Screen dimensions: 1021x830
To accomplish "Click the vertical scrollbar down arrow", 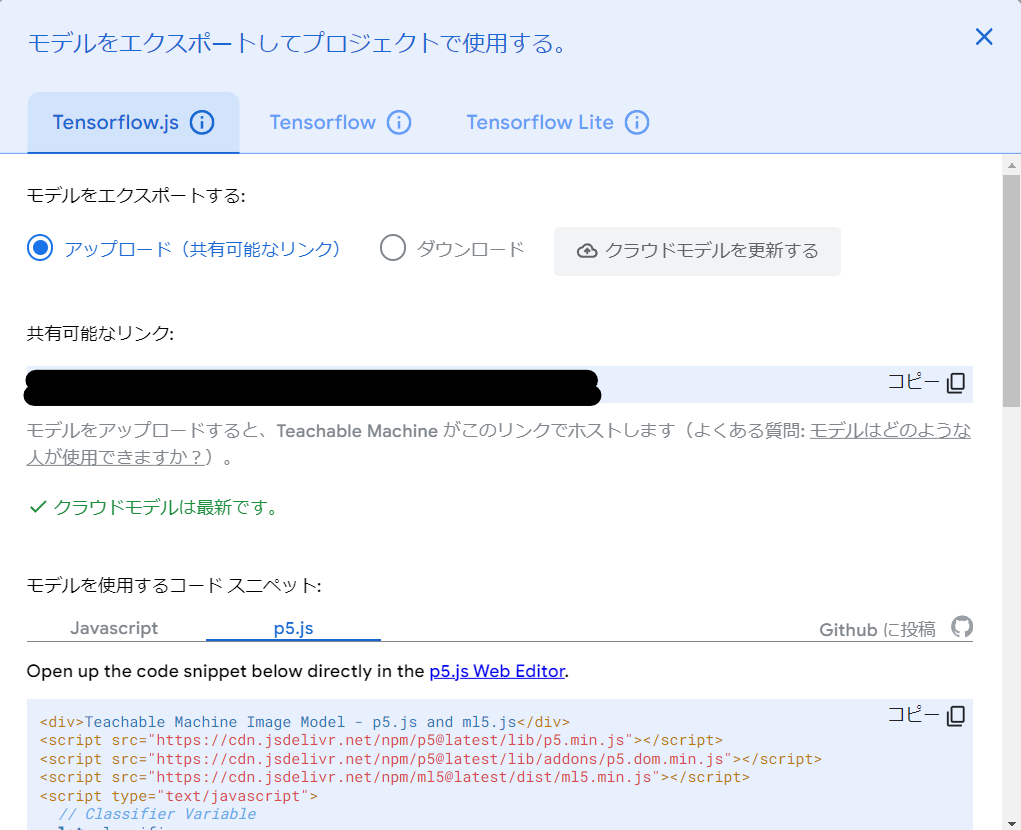I will pyautogui.click(x=1011, y=821).
